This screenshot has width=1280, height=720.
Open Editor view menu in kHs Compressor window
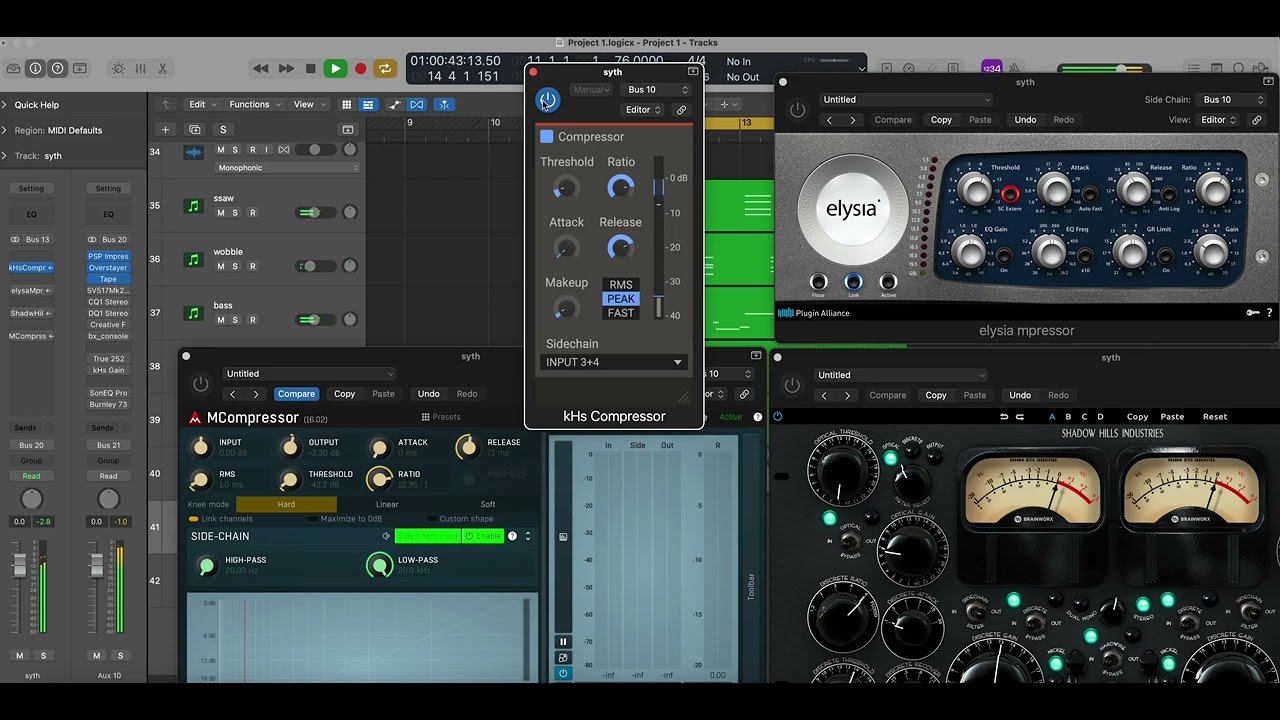tap(643, 110)
